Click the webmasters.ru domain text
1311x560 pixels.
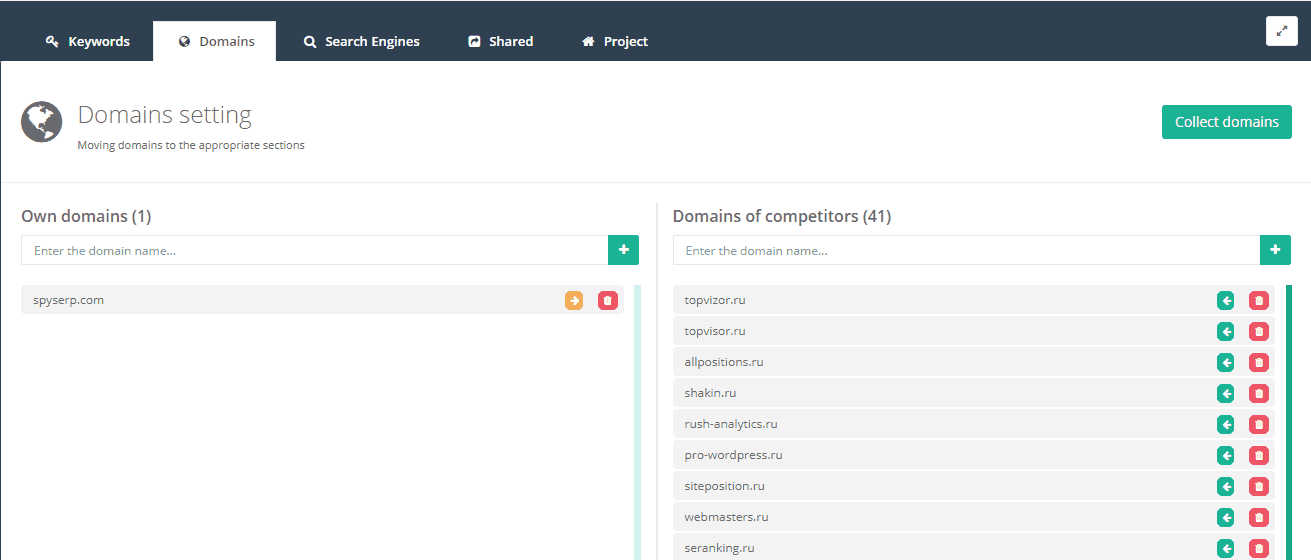pyautogui.click(x=726, y=517)
